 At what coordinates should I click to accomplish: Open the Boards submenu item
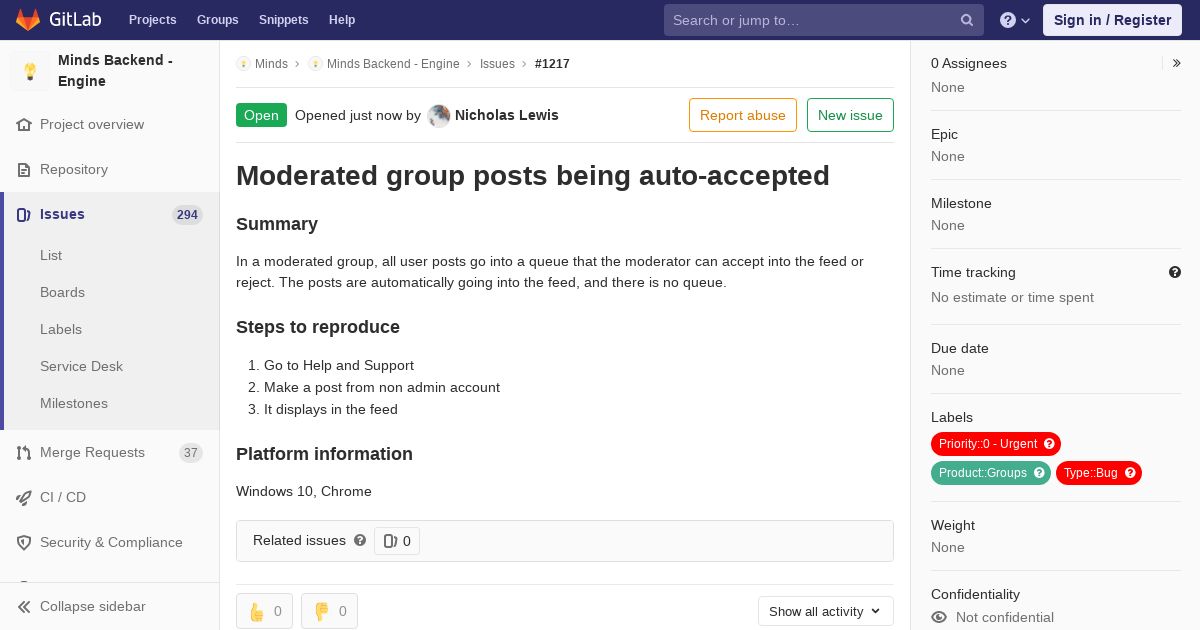click(x=62, y=292)
